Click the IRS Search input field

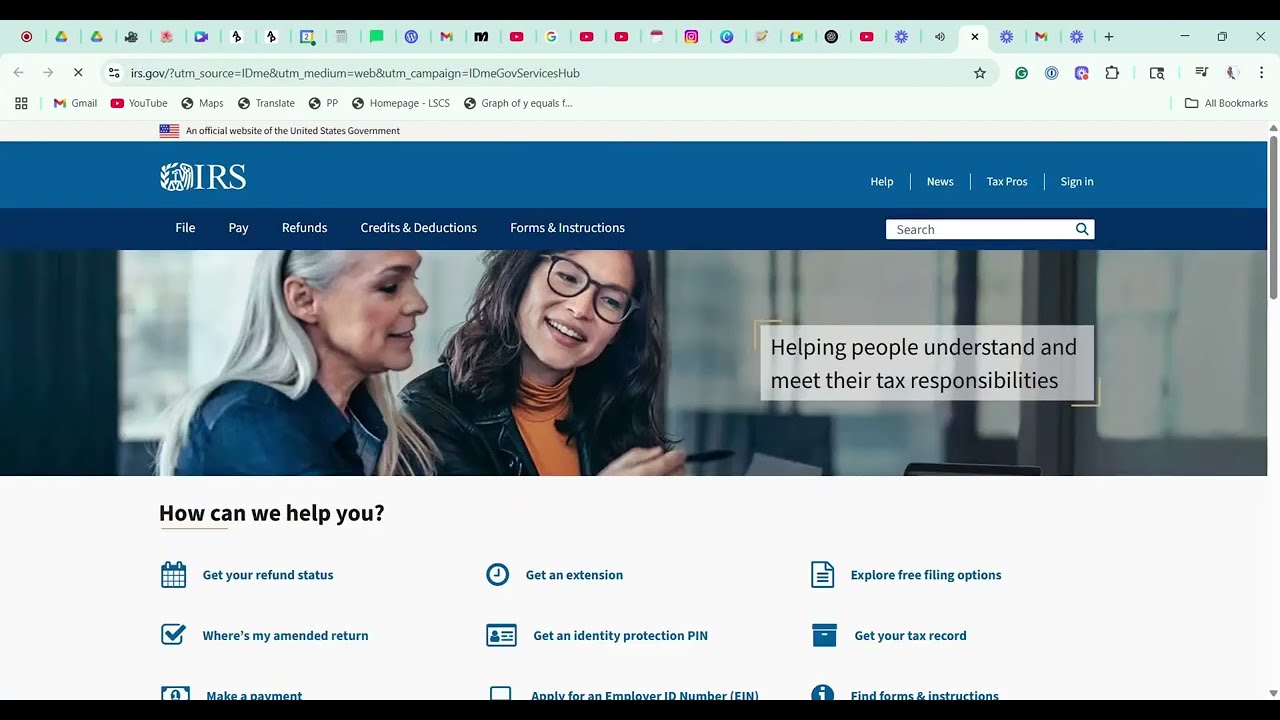[x=980, y=229]
